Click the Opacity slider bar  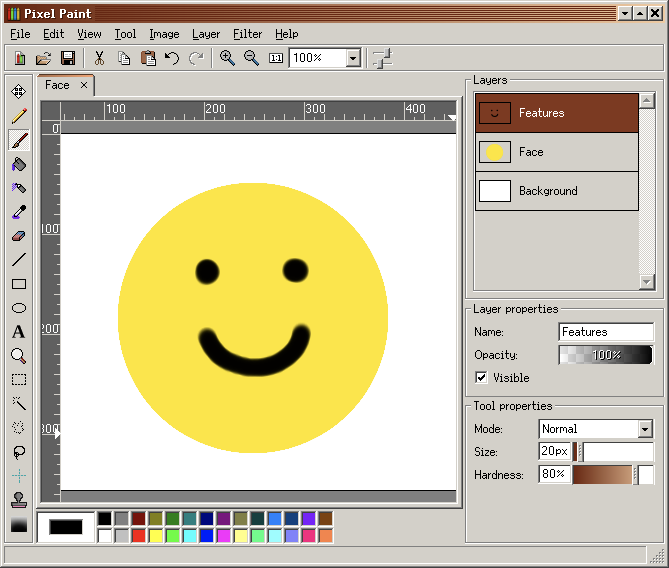point(605,355)
